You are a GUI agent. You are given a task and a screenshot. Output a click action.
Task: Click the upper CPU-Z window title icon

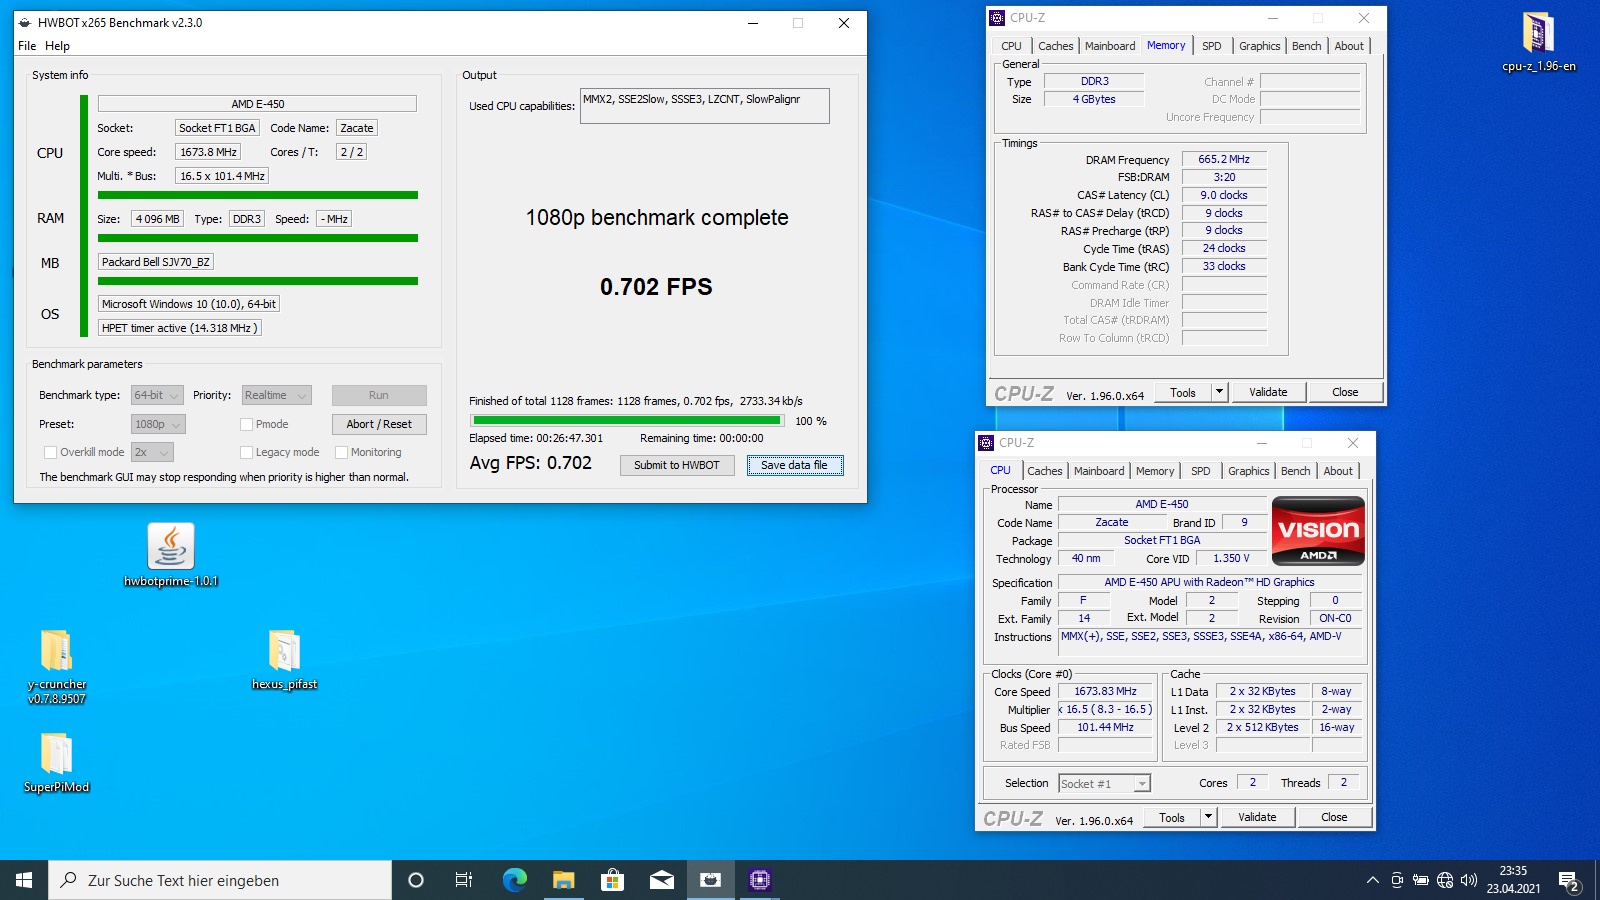[x=997, y=17]
